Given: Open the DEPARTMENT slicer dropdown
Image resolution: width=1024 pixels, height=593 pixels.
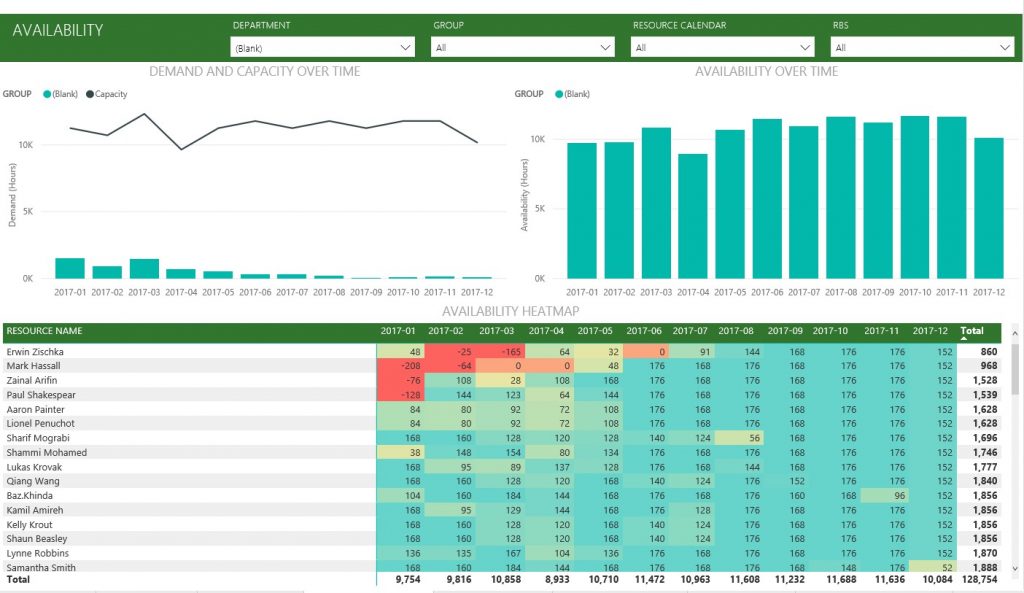Looking at the screenshot, I should [x=405, y=46].
